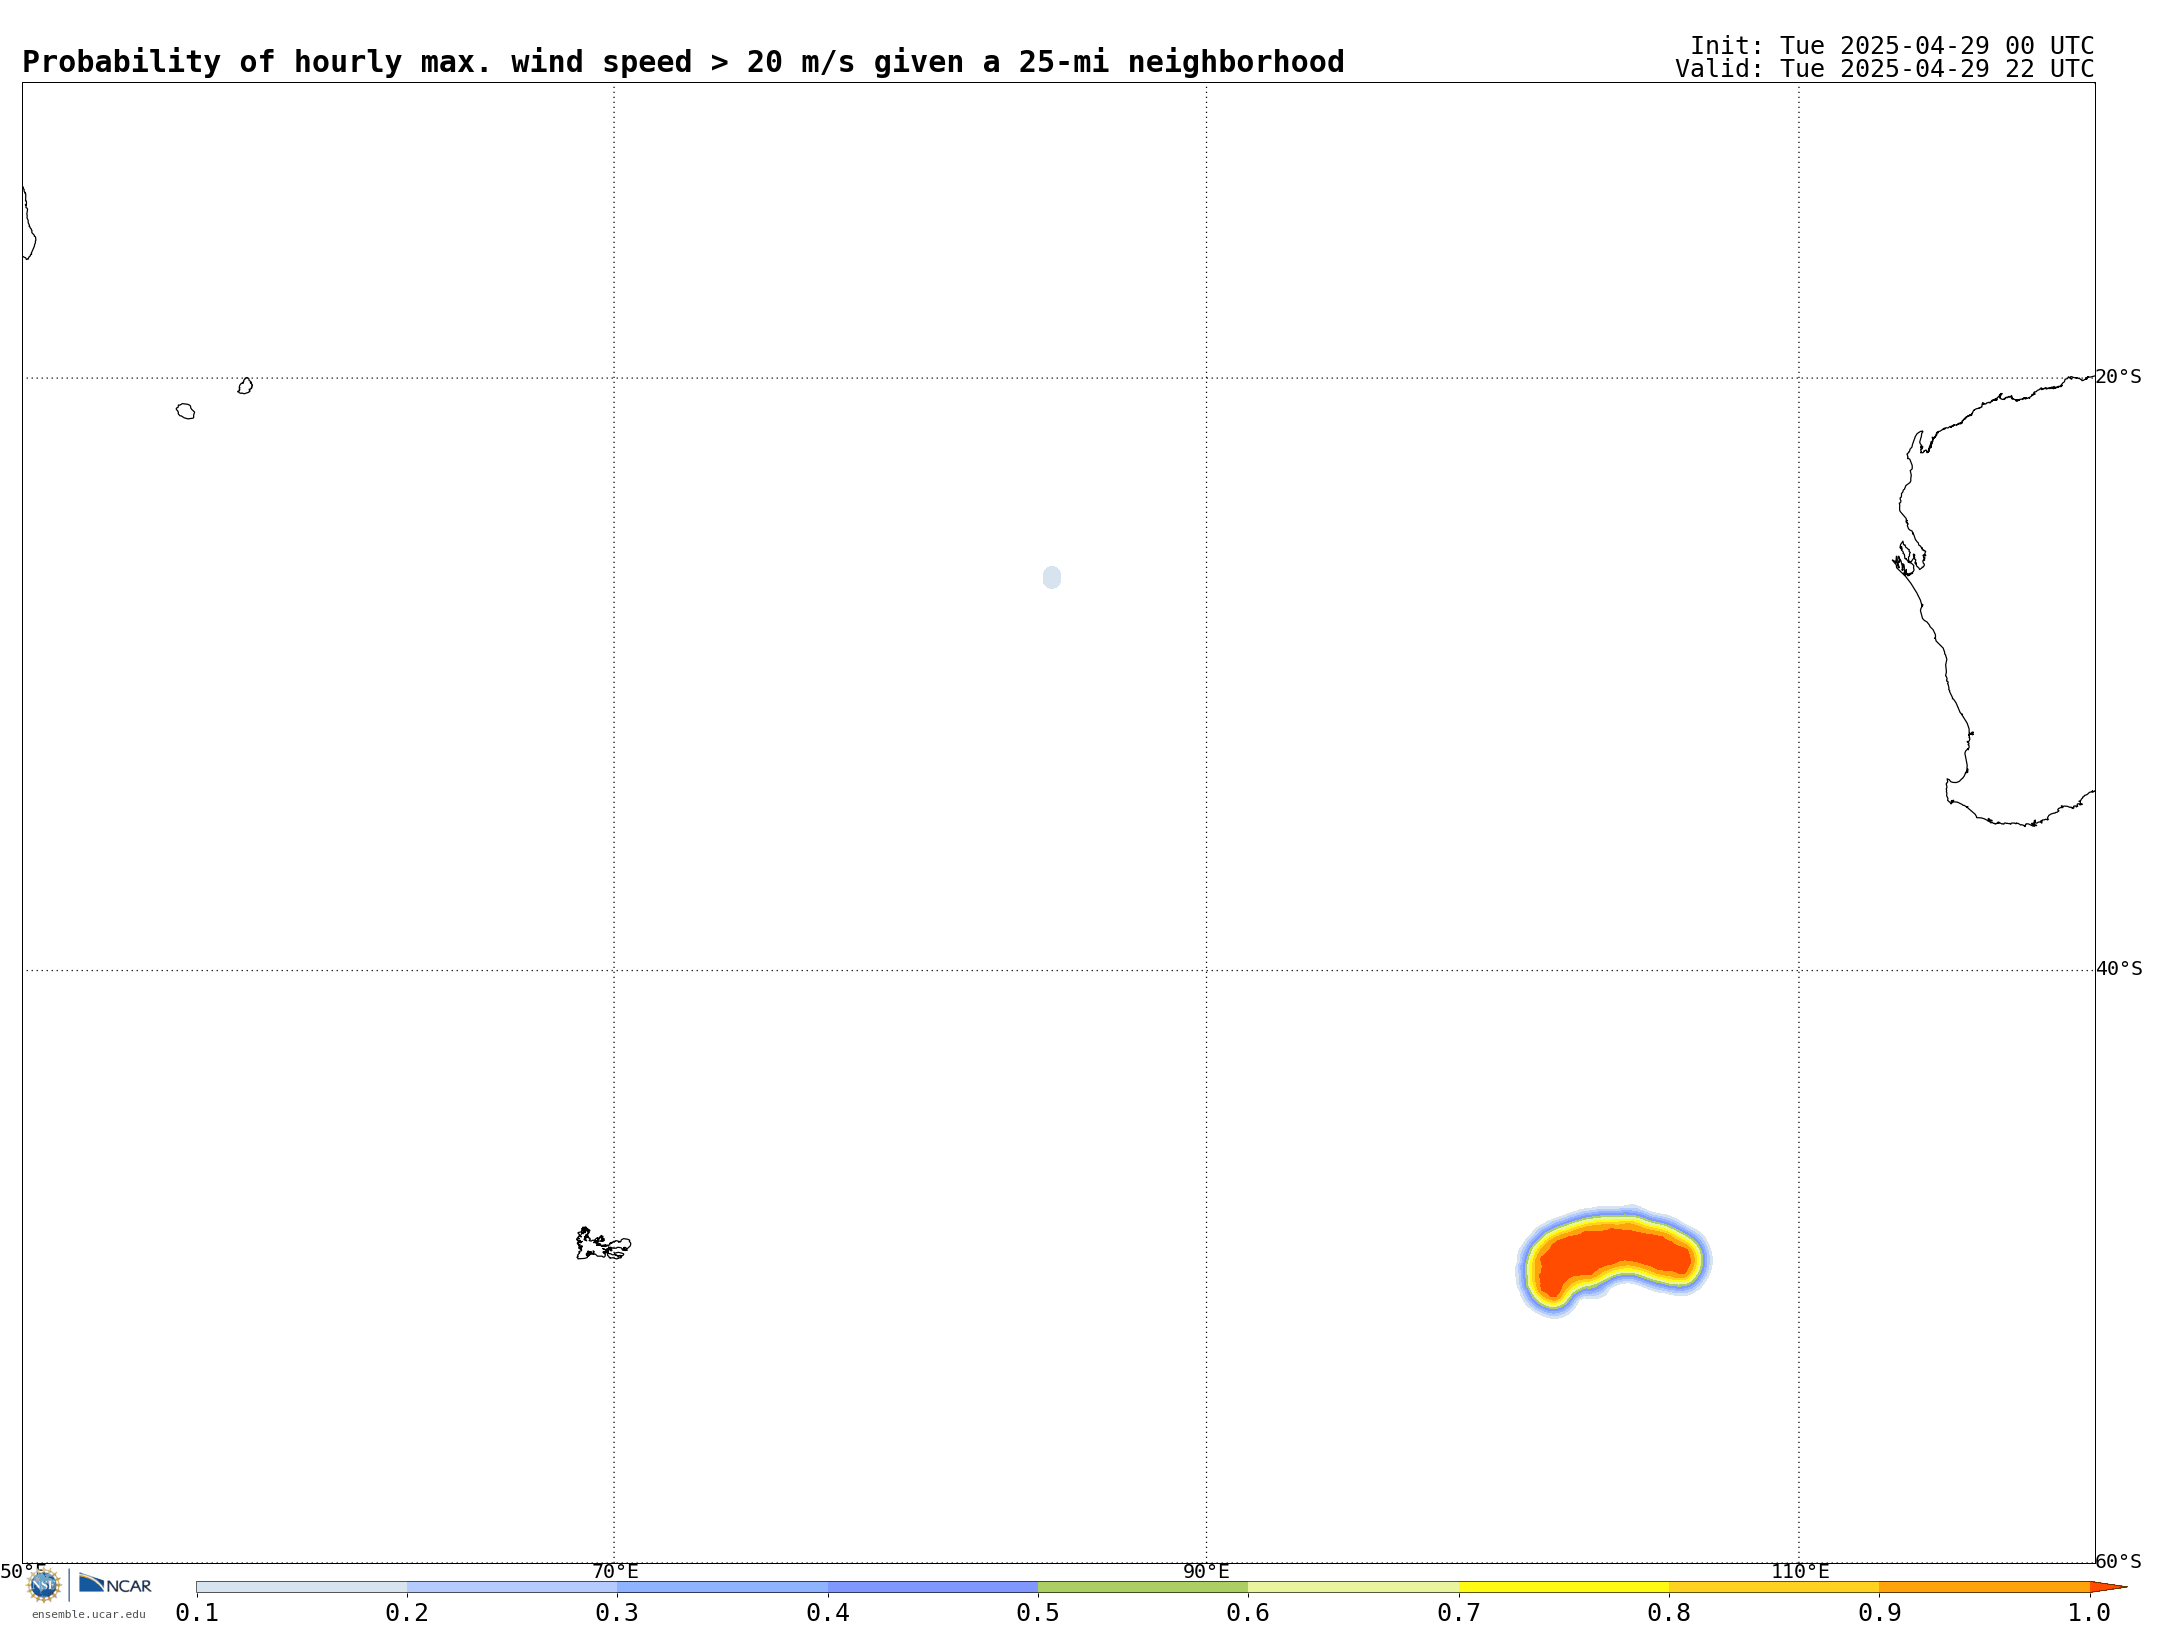Click the Mauritius island outline

point(245,386)
